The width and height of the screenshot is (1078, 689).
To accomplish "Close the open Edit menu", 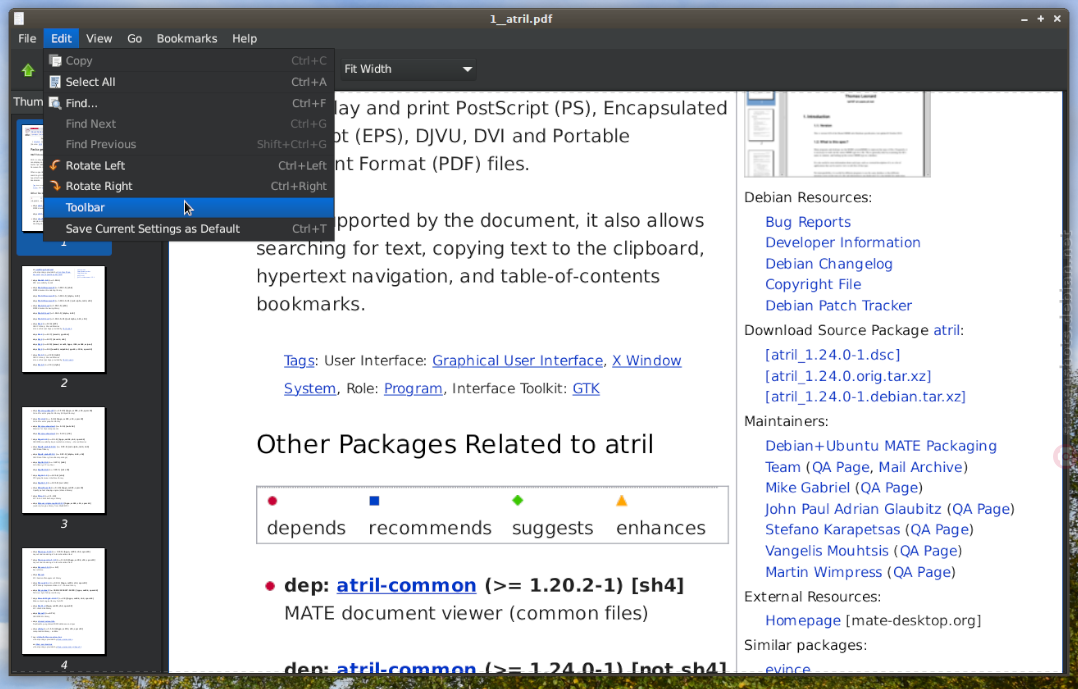I will coord(61,39).
